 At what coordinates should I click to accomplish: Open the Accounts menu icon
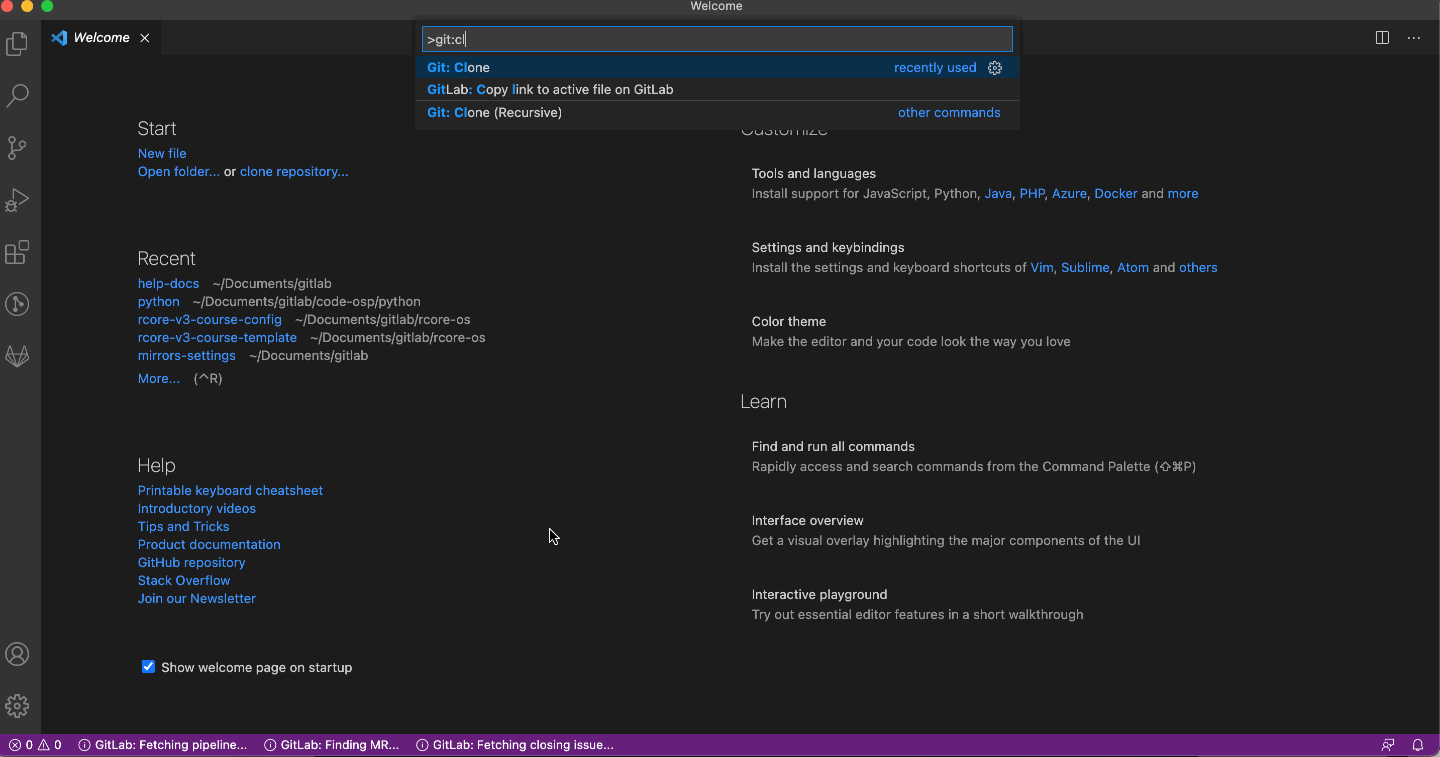click(x=17, y=654)
